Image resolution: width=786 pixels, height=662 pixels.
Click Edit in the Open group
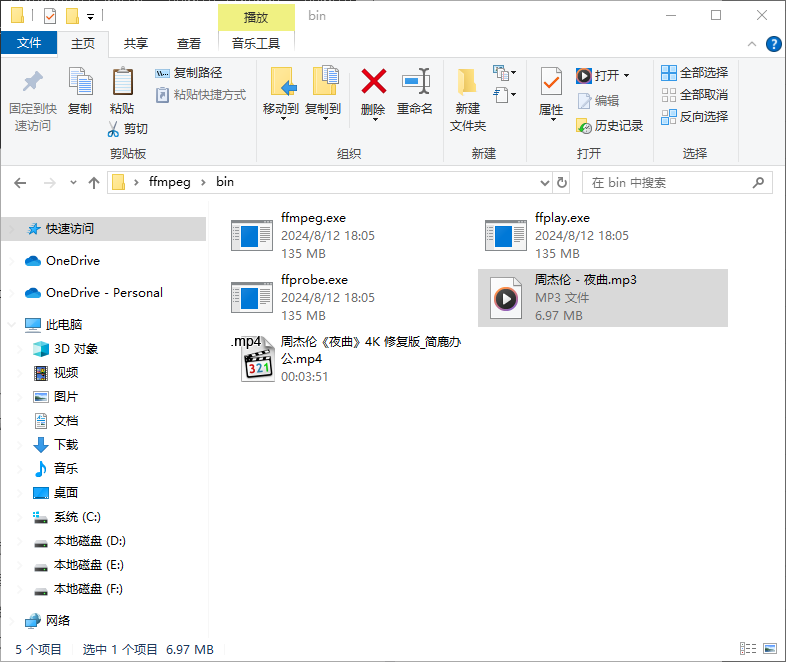tap(599, 101)
